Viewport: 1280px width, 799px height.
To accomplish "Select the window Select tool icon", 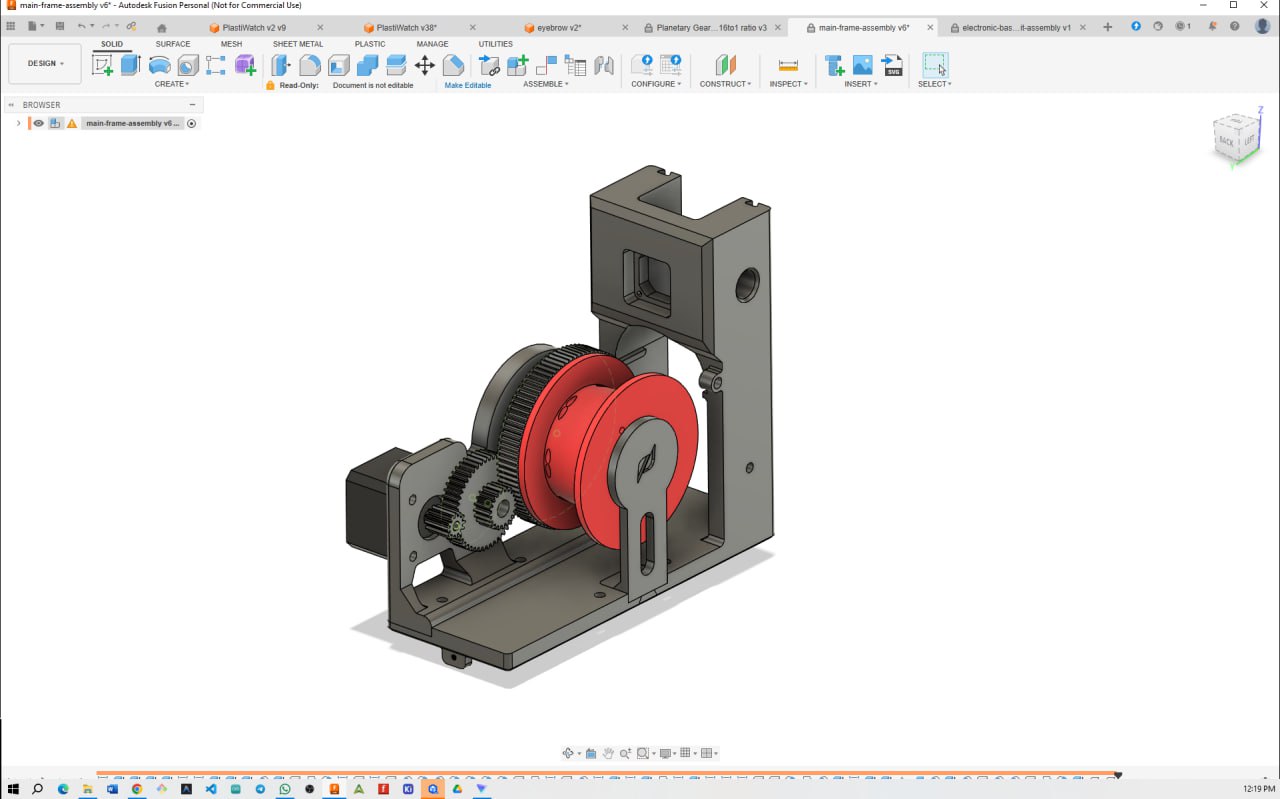I will click(934, 64).
